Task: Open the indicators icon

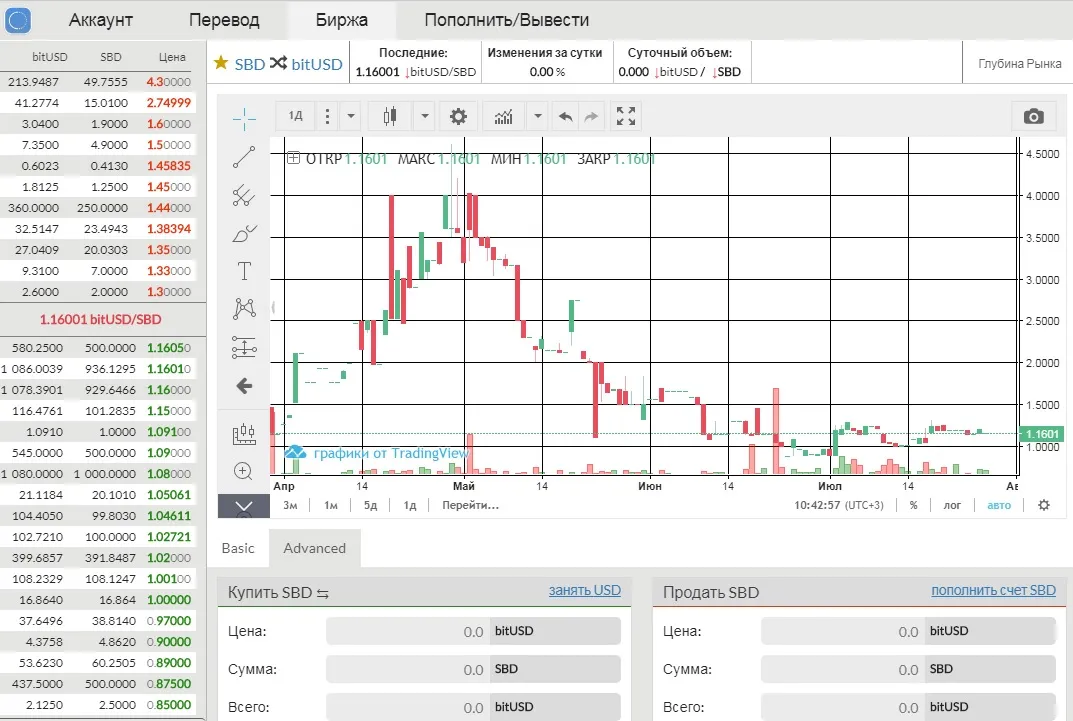Action: click(504, 116)
